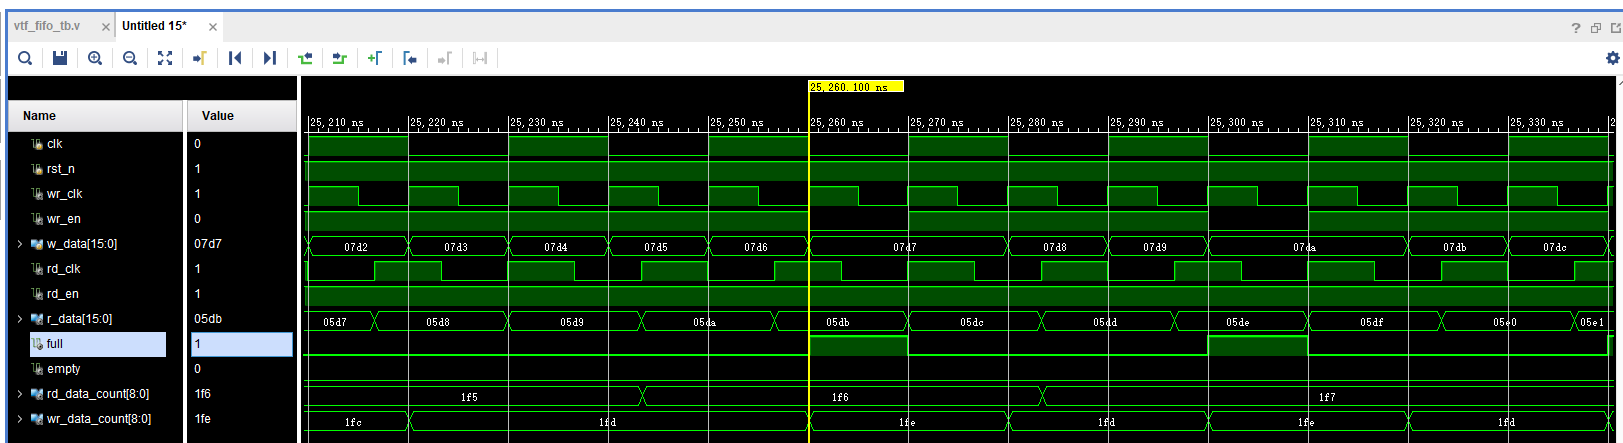Image resolution: width=1623 pixels, height=443 pixels.
Task: Go to previous transition
Action: tap(305, 58)
